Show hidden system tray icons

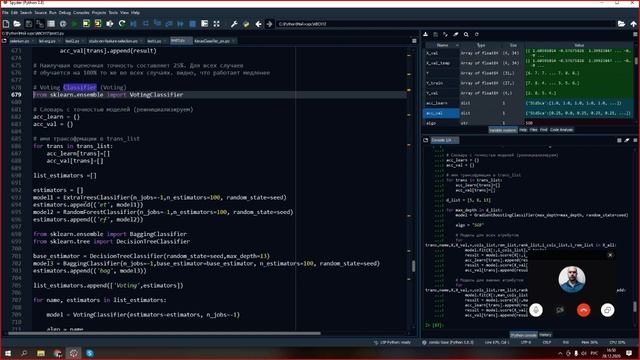coord(560,353)
